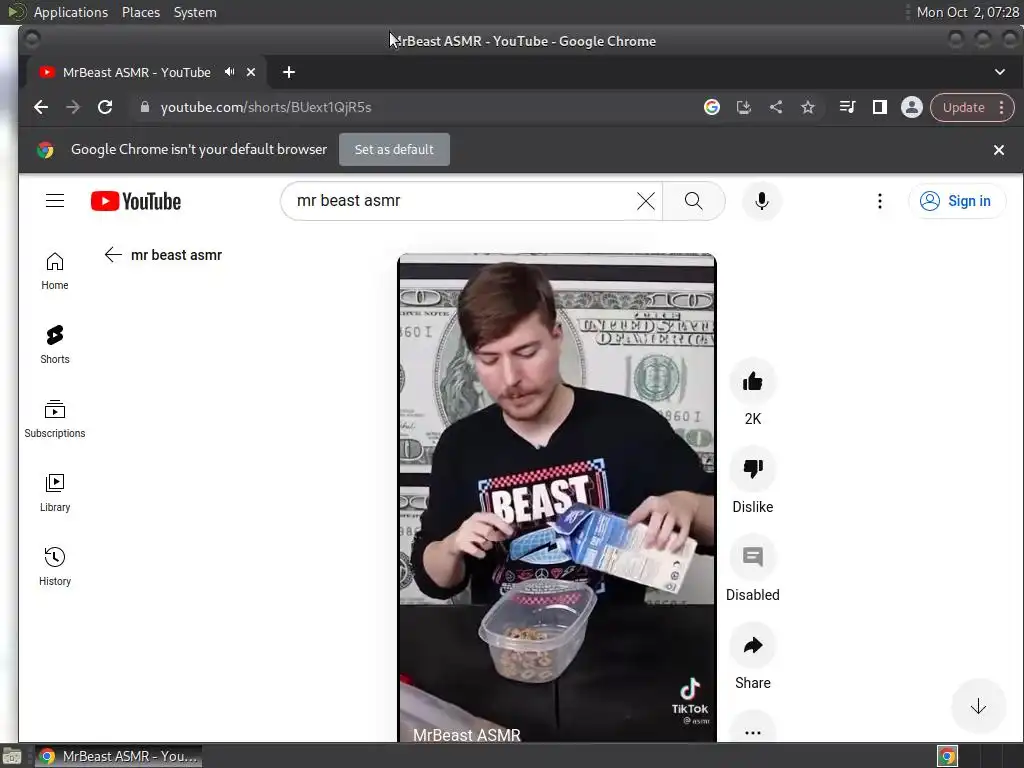Mute tab via speaker icon on tab
This screenshot has width=1024, height=768.
(x=229, y=72)
